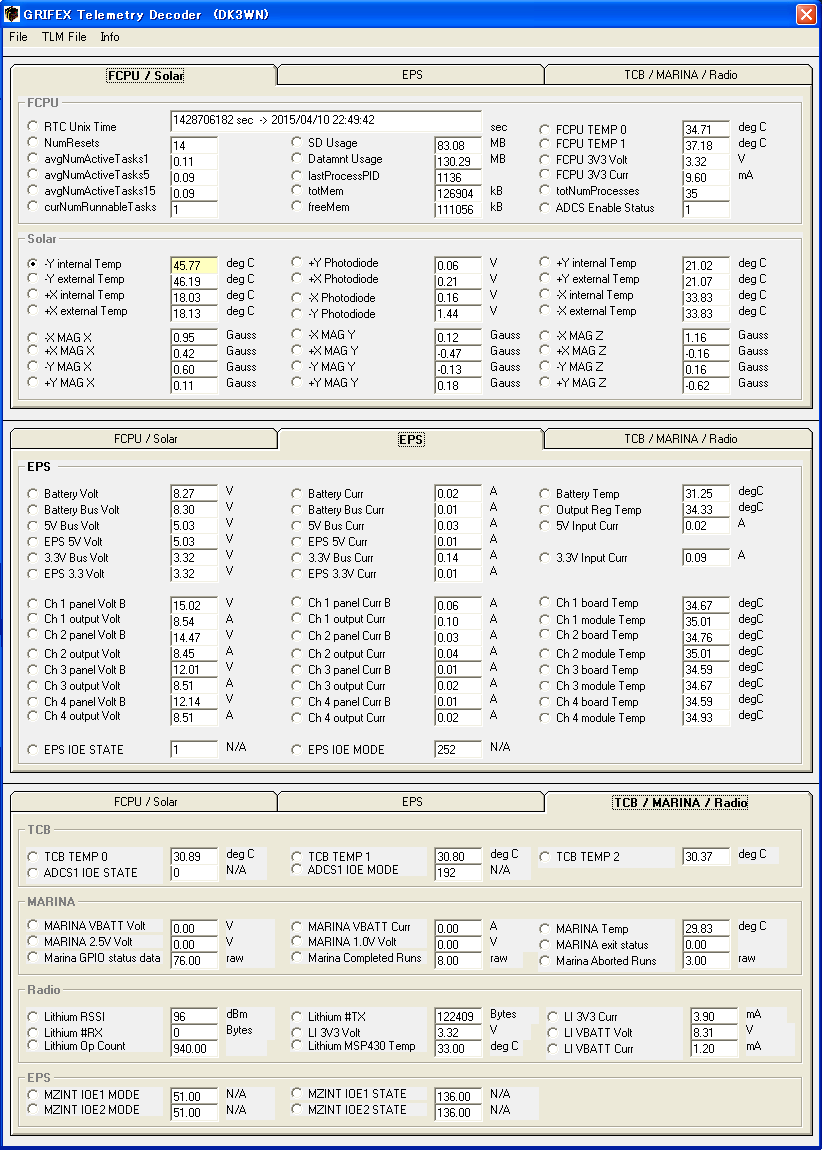
Task: Select the Ch 3 module Temp radio button
Action: click(x=544, y=685)
